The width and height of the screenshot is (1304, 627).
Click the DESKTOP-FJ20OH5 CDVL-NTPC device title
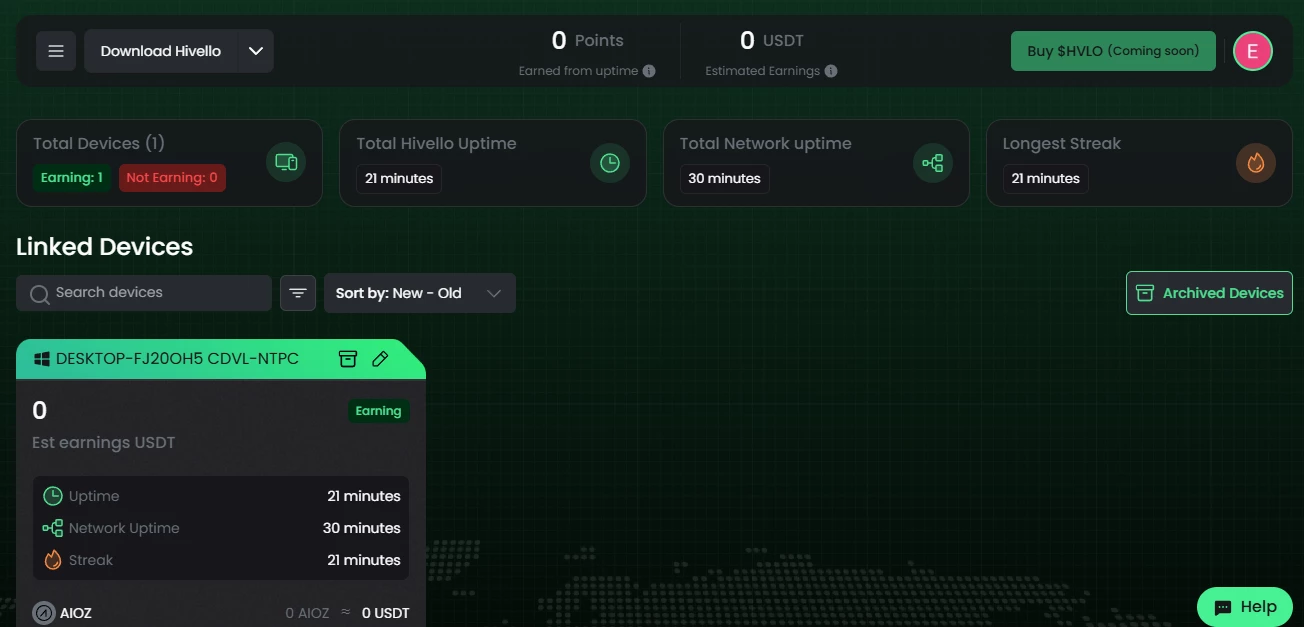(x=177, y=359)
